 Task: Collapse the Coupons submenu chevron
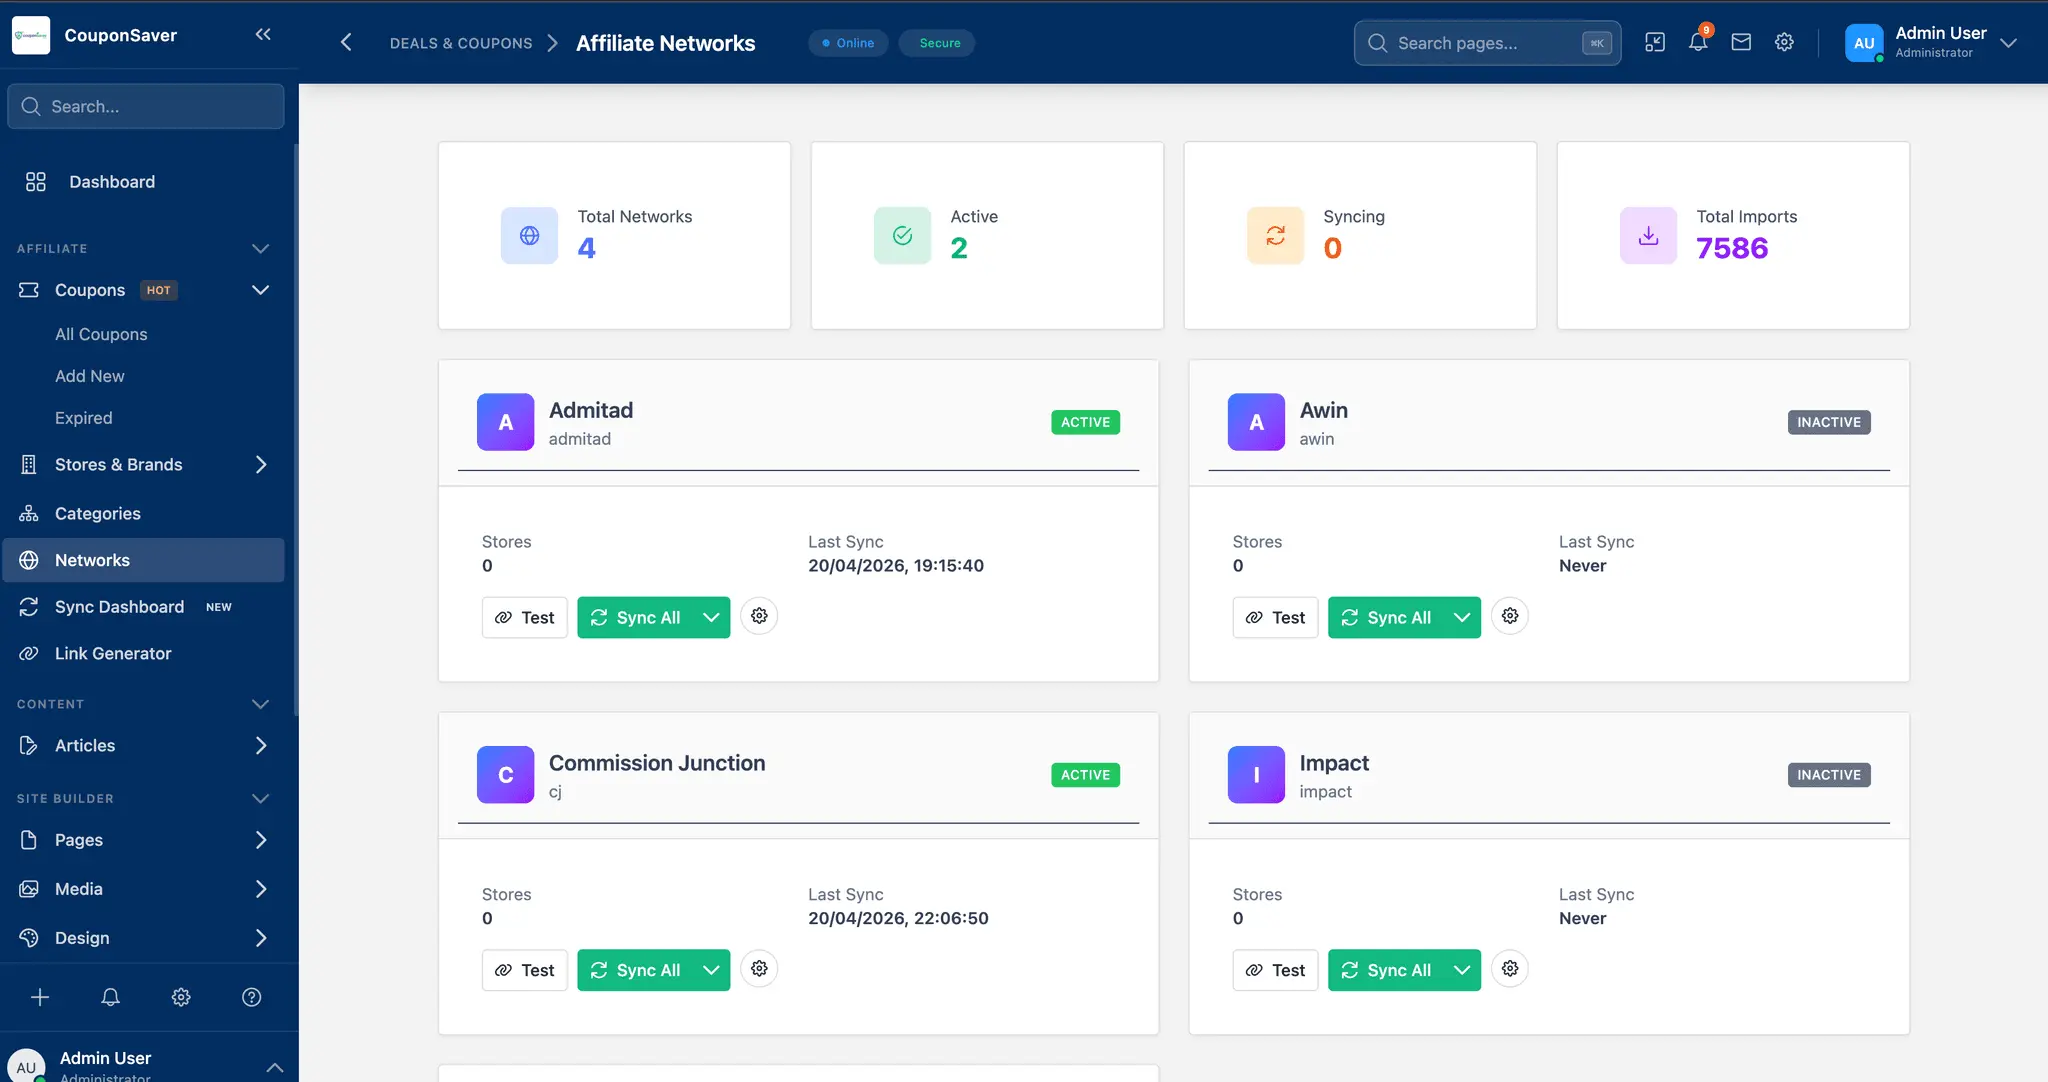click(261, 290)
